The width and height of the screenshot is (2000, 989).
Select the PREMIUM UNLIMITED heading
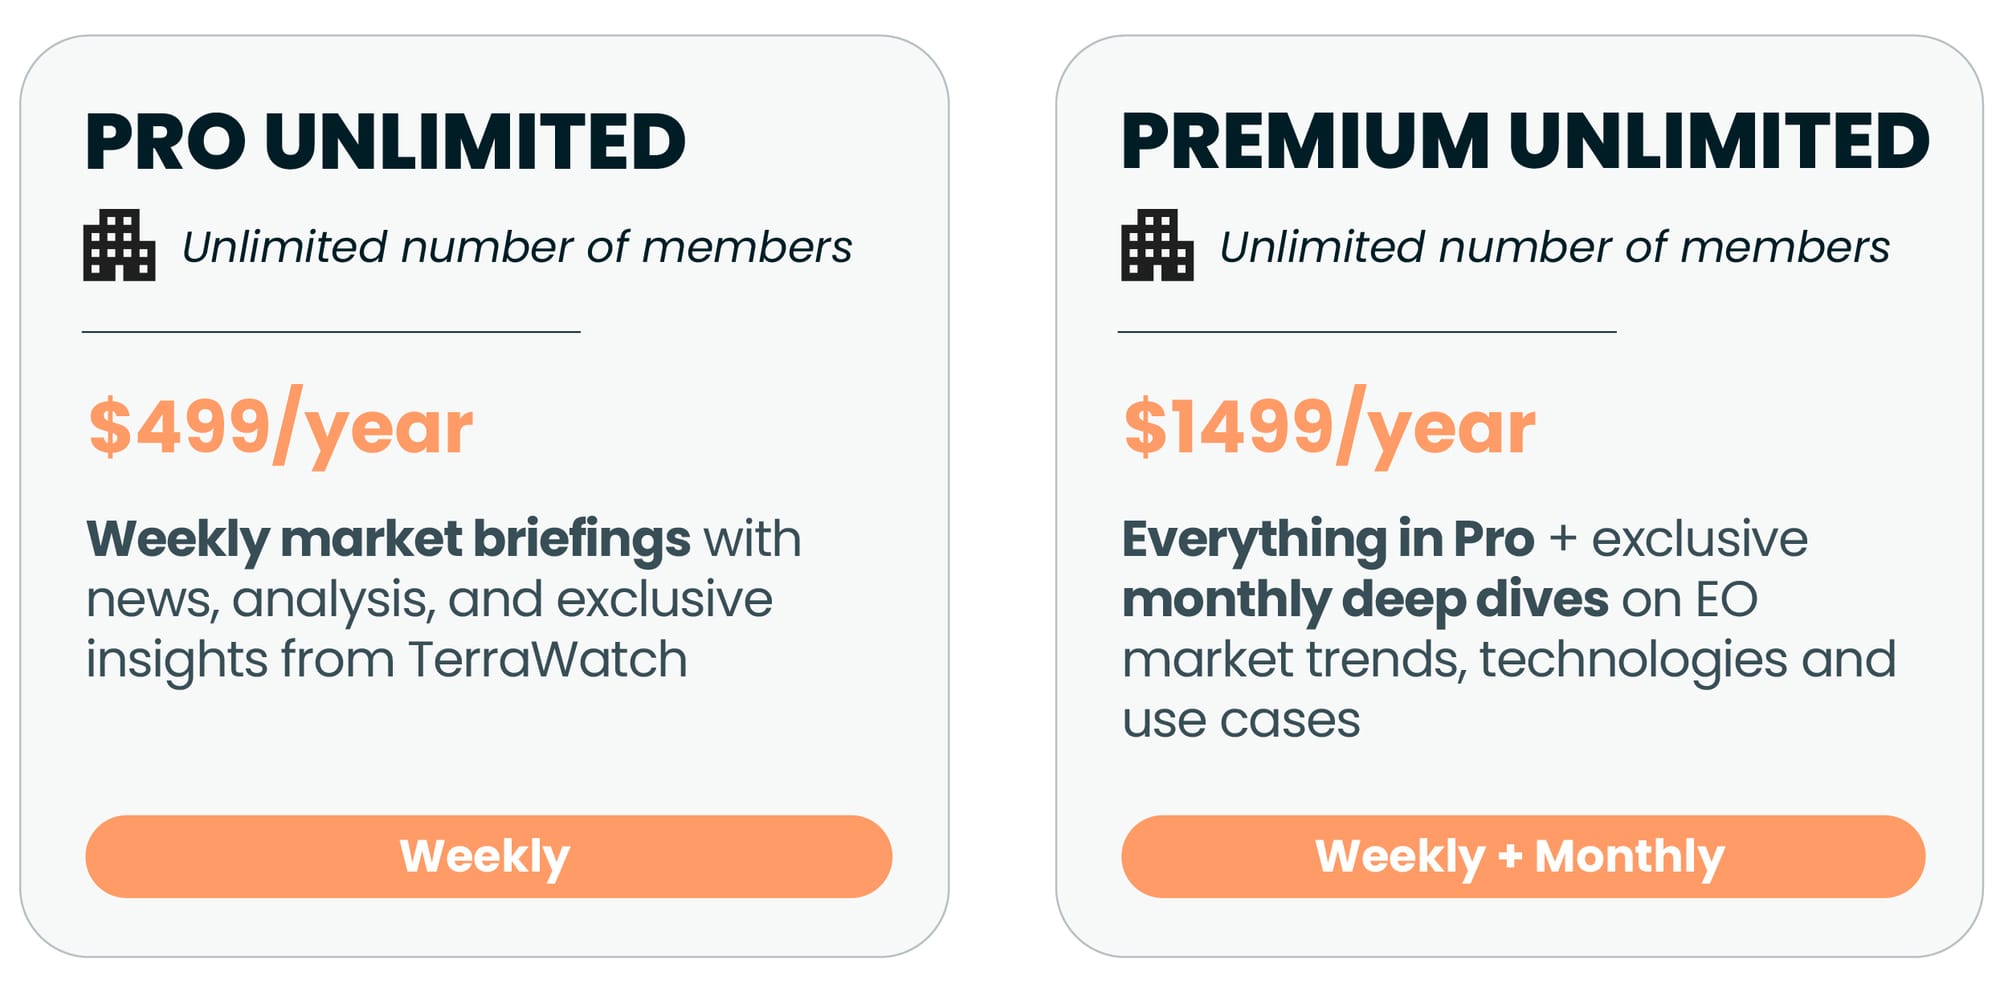[1525, 141]
